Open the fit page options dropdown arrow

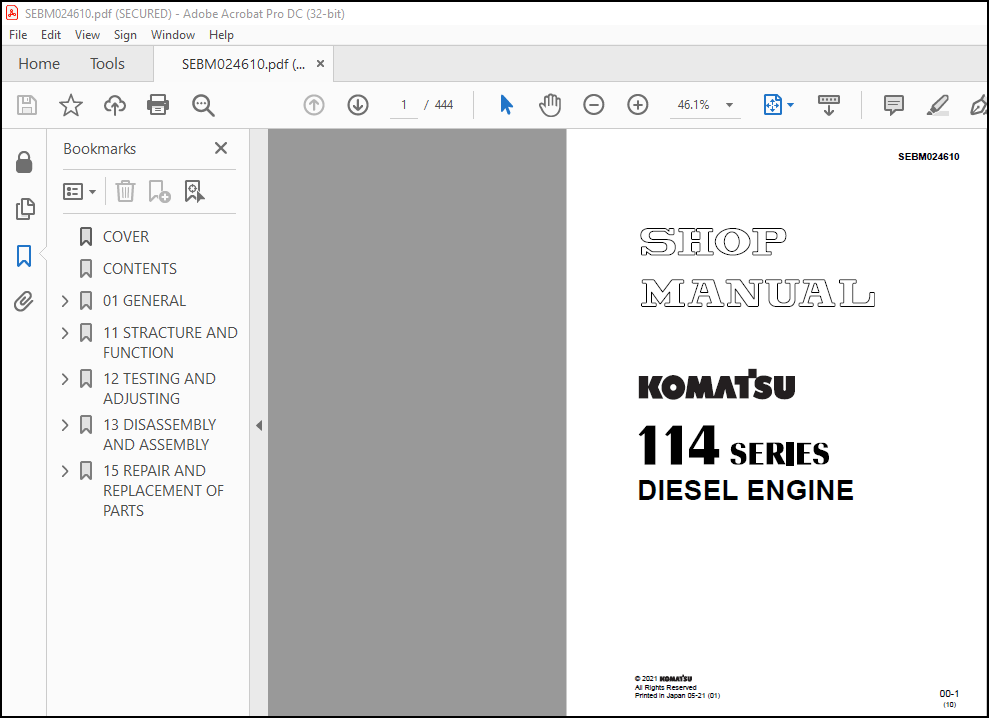point(790,105)
